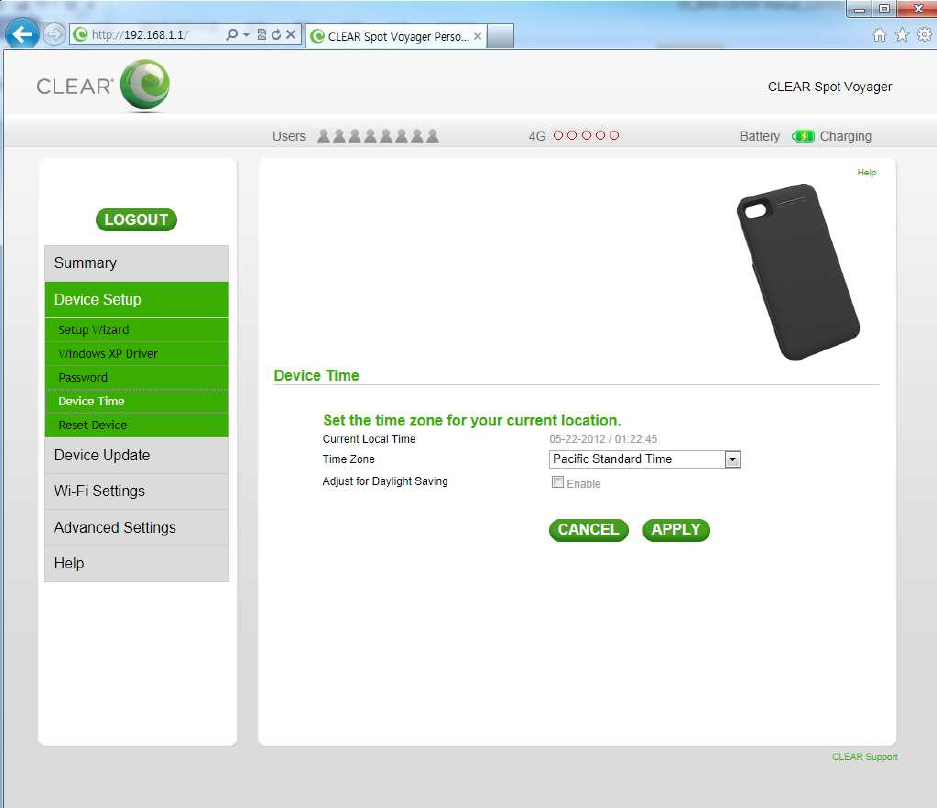Select the CLEAR Spot Voyager browser tab
Image resolution: width=937 pixels, height=808 pixels.
(395, 36)
